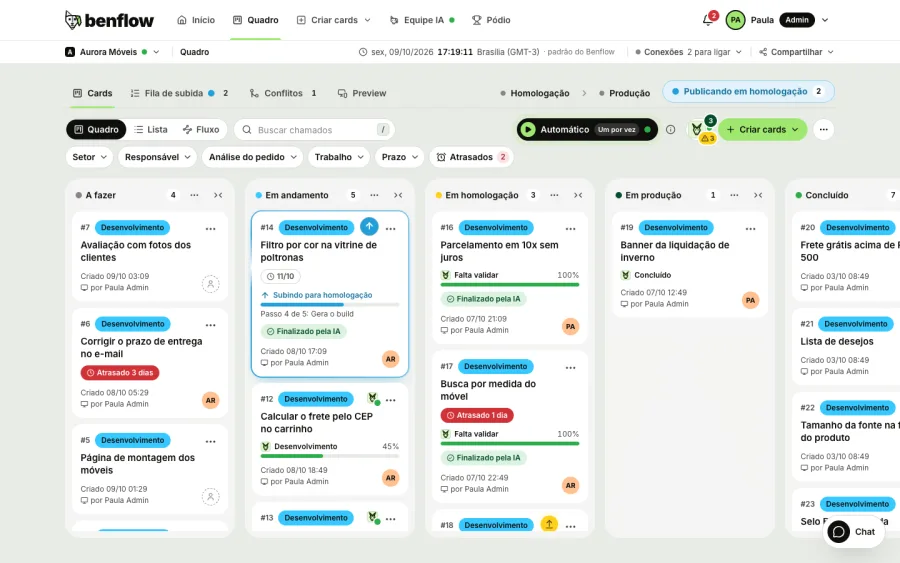The height and width of the screenshot is (563, 900).
Task: Open the Pódio page
Action: click(491, 20)
